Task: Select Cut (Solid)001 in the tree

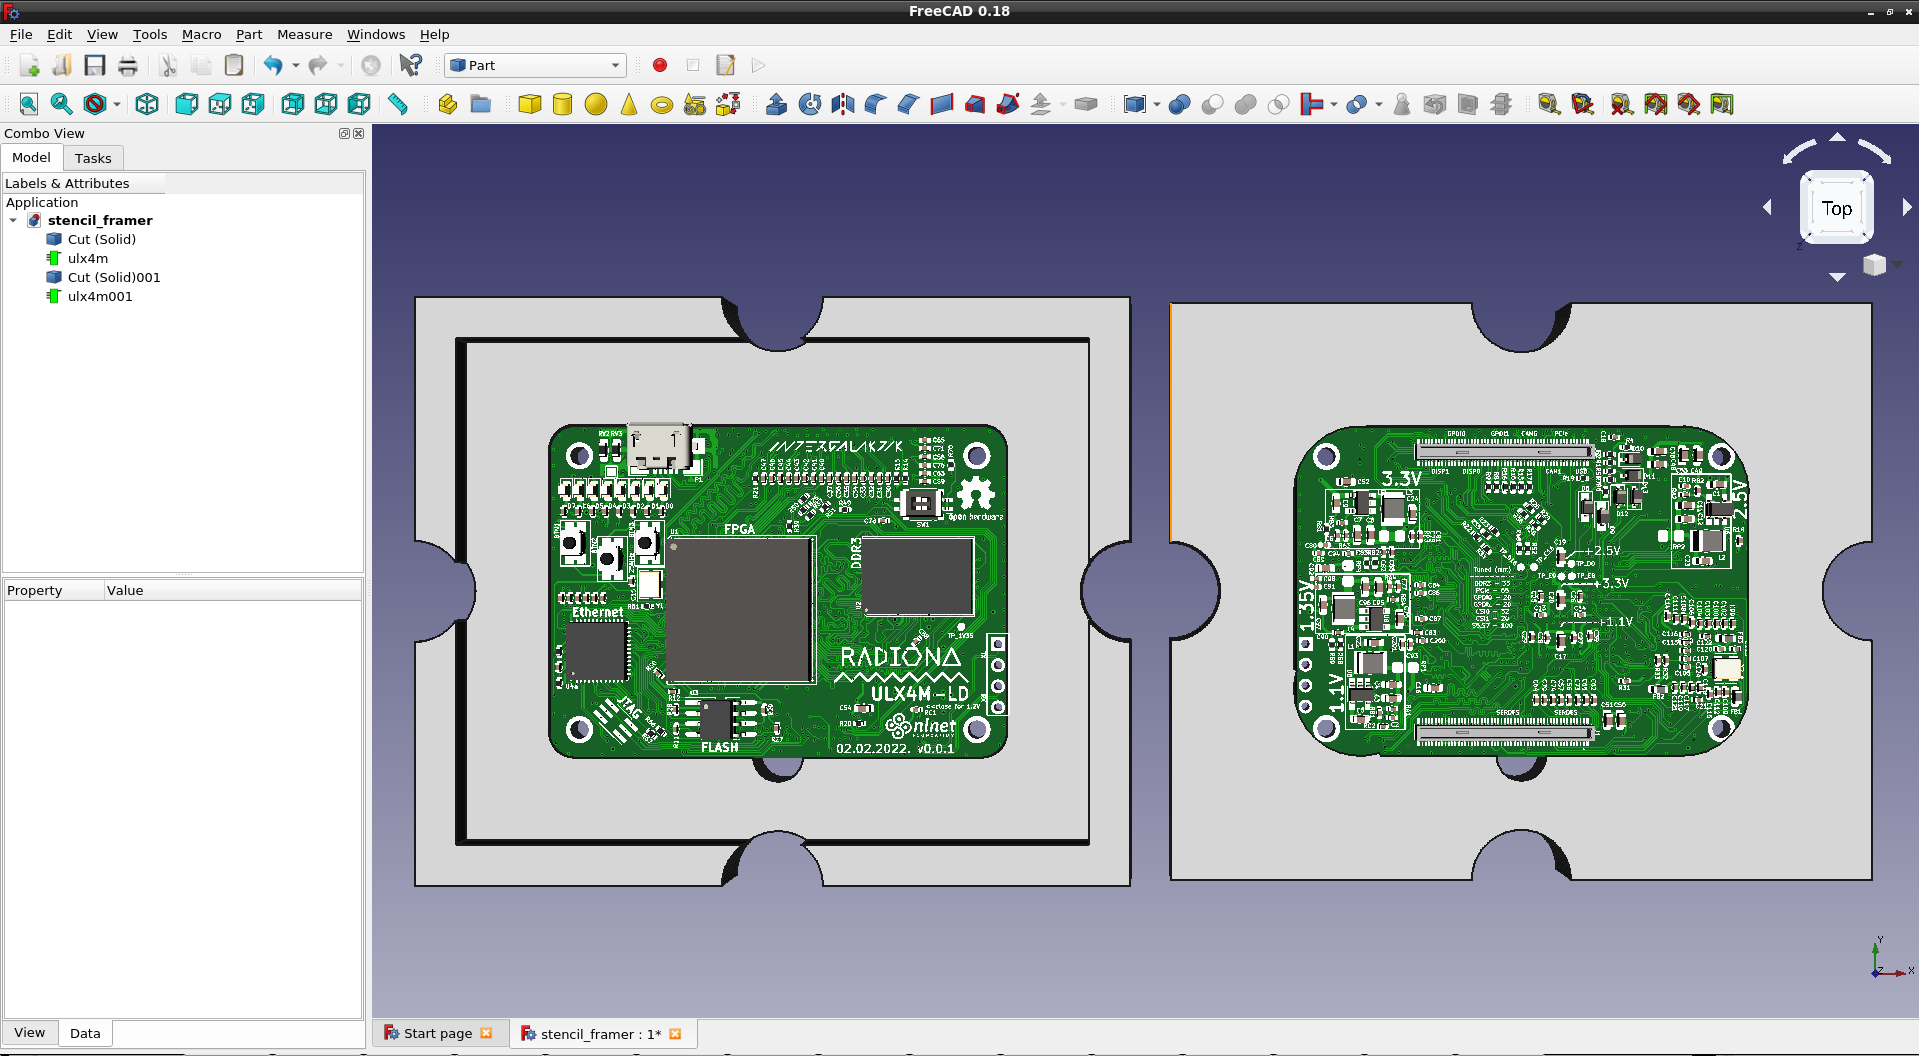Action: click(113, 277)
